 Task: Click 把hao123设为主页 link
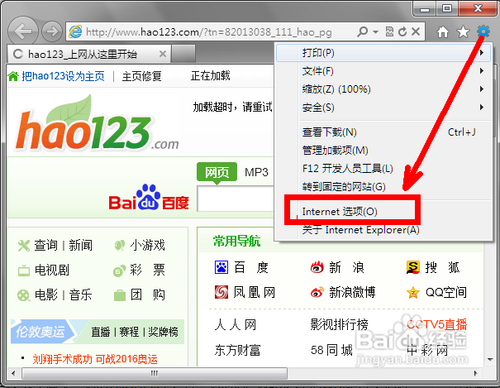pyautogui.click(x=63, y=76)
